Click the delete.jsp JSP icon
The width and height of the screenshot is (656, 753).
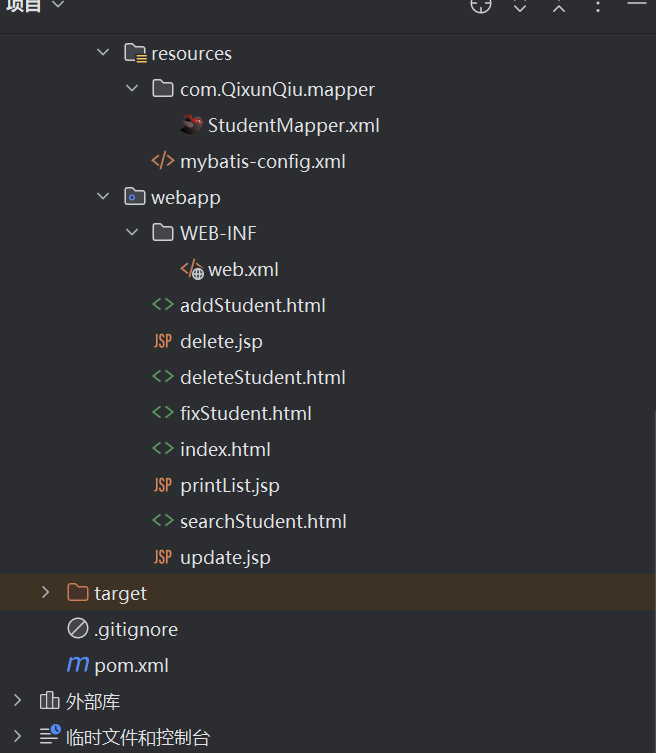click(x=162, y=341)
